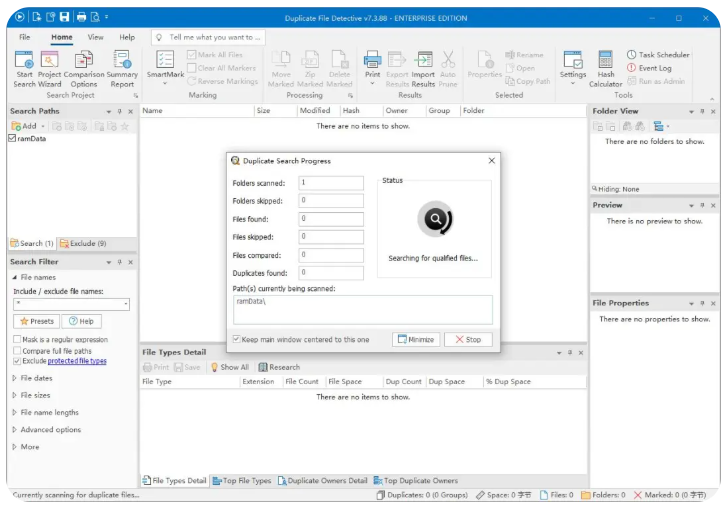Screen dimensions: 727x510
Task: Click the Presets button
Action: [37, 321]
